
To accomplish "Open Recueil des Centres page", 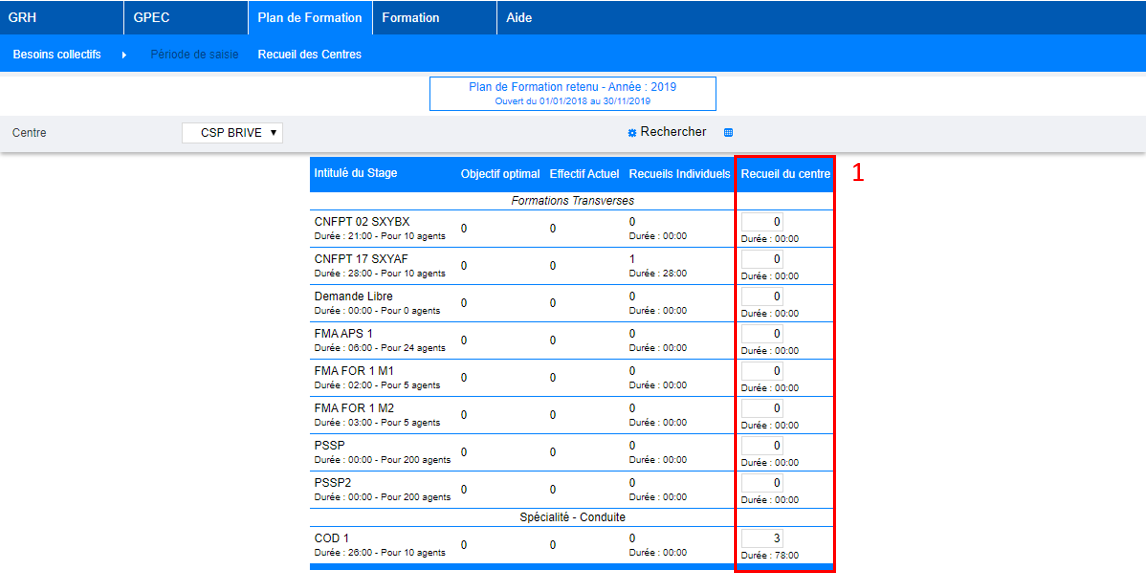I will pos(310,55).
